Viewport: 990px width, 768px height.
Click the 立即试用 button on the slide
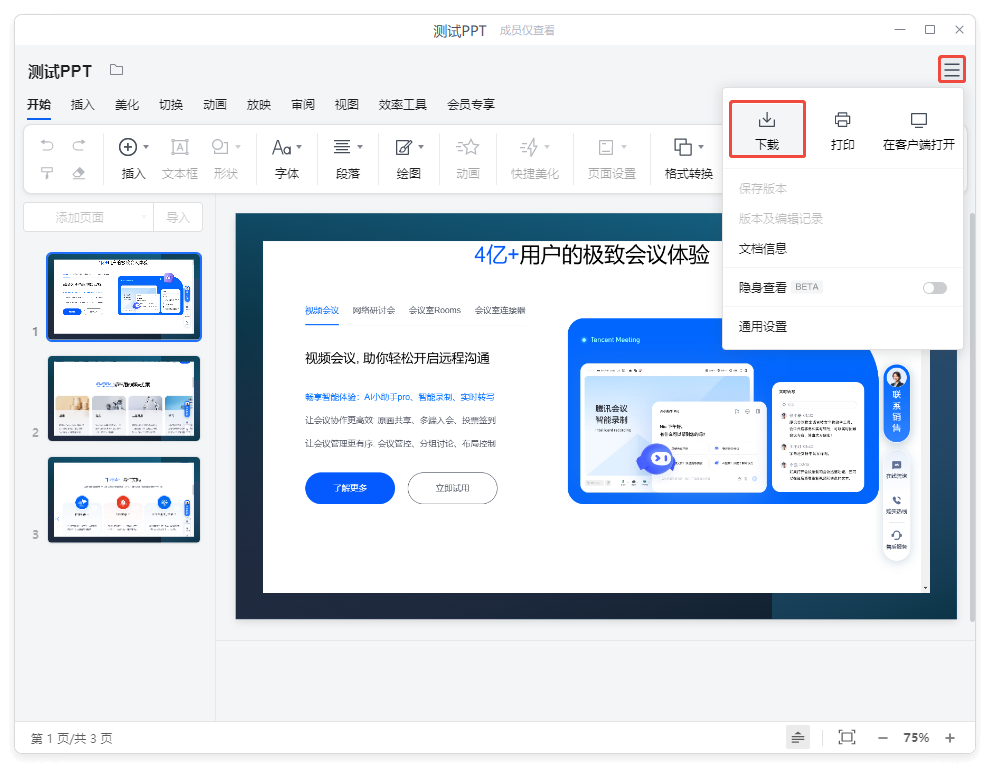tap(452, 488)
